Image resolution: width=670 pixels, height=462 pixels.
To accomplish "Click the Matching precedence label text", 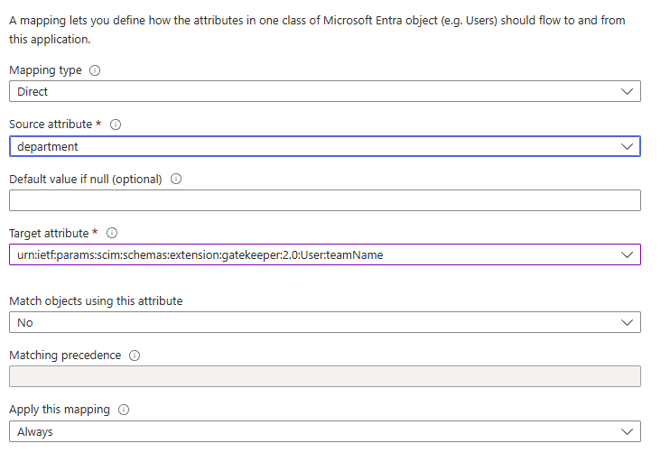I will click(x=65, y=356).
